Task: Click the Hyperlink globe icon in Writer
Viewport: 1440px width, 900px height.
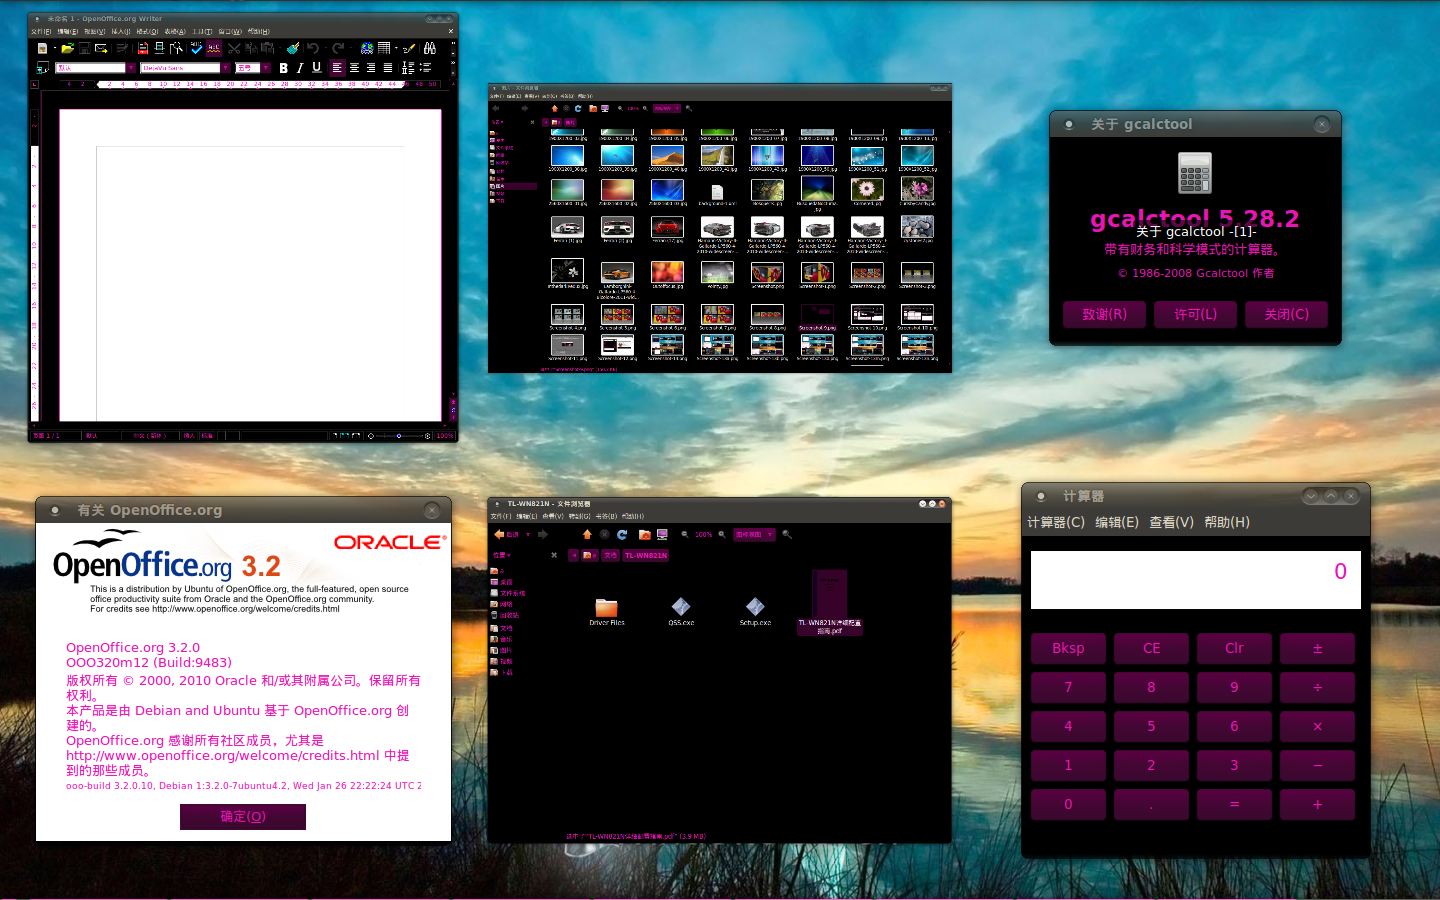Action: tap(367, 48)
